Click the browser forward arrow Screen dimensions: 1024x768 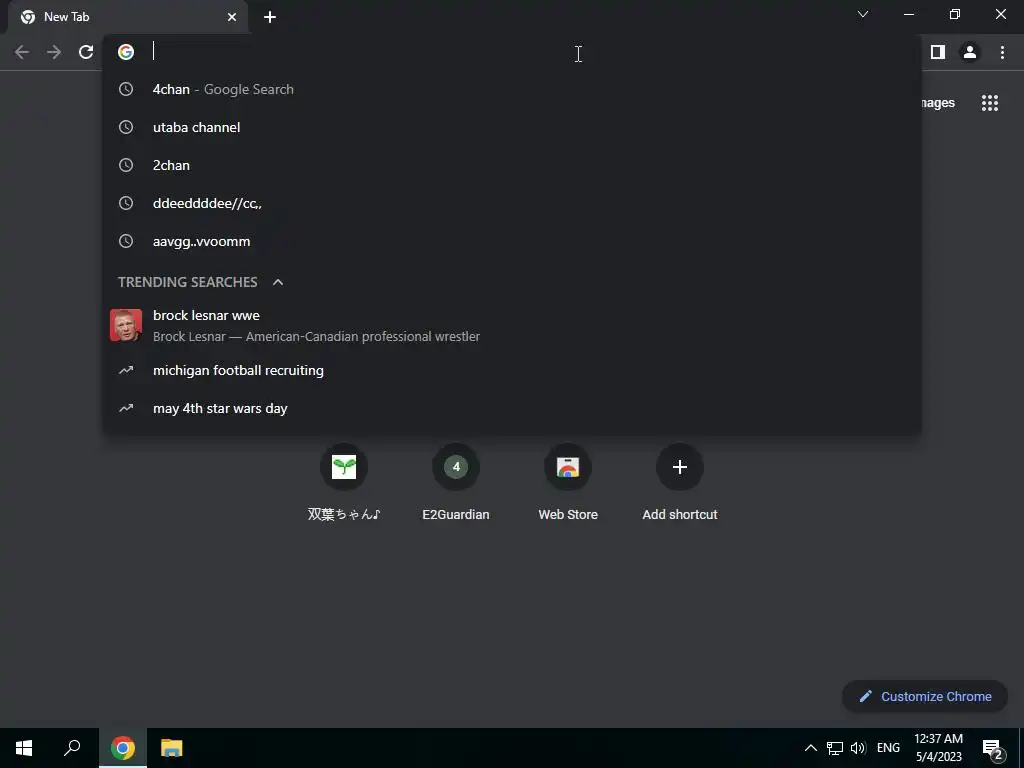point(54,52)
